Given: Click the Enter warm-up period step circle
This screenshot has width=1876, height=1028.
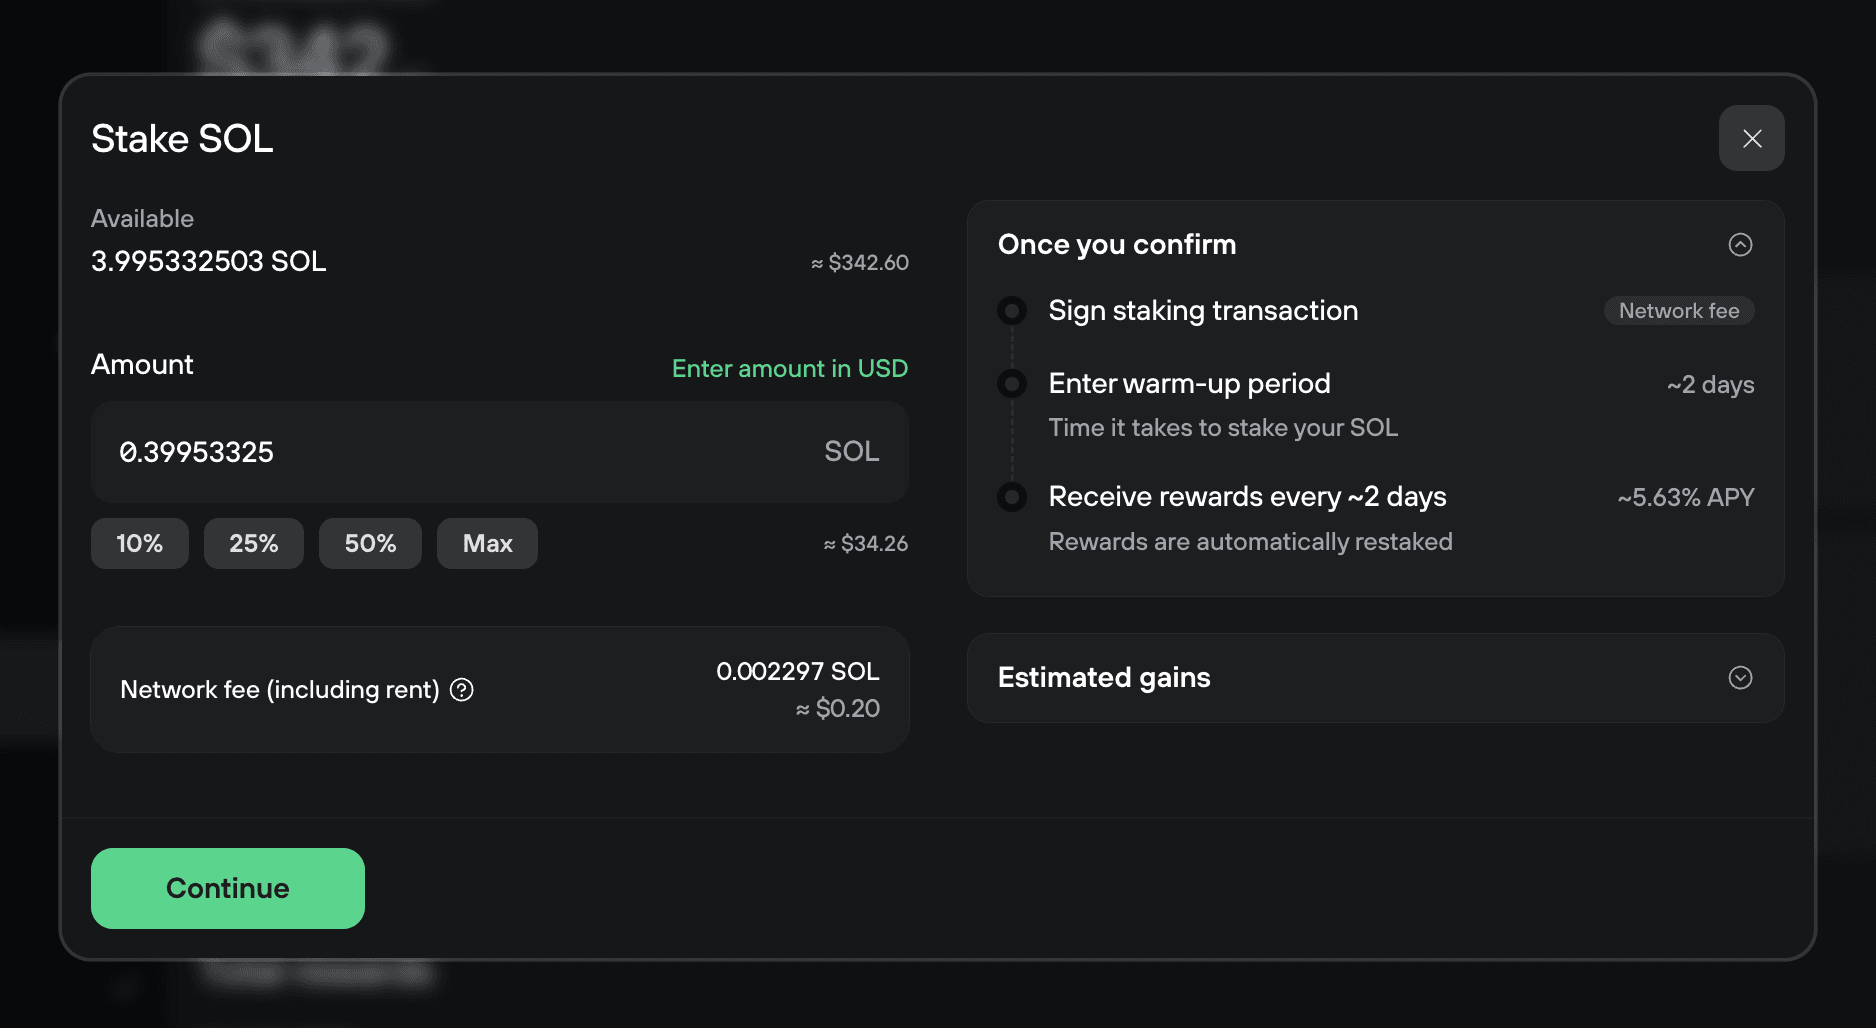Looking at the screenshot, I should pyautogui.click(x=1012, y=383).
